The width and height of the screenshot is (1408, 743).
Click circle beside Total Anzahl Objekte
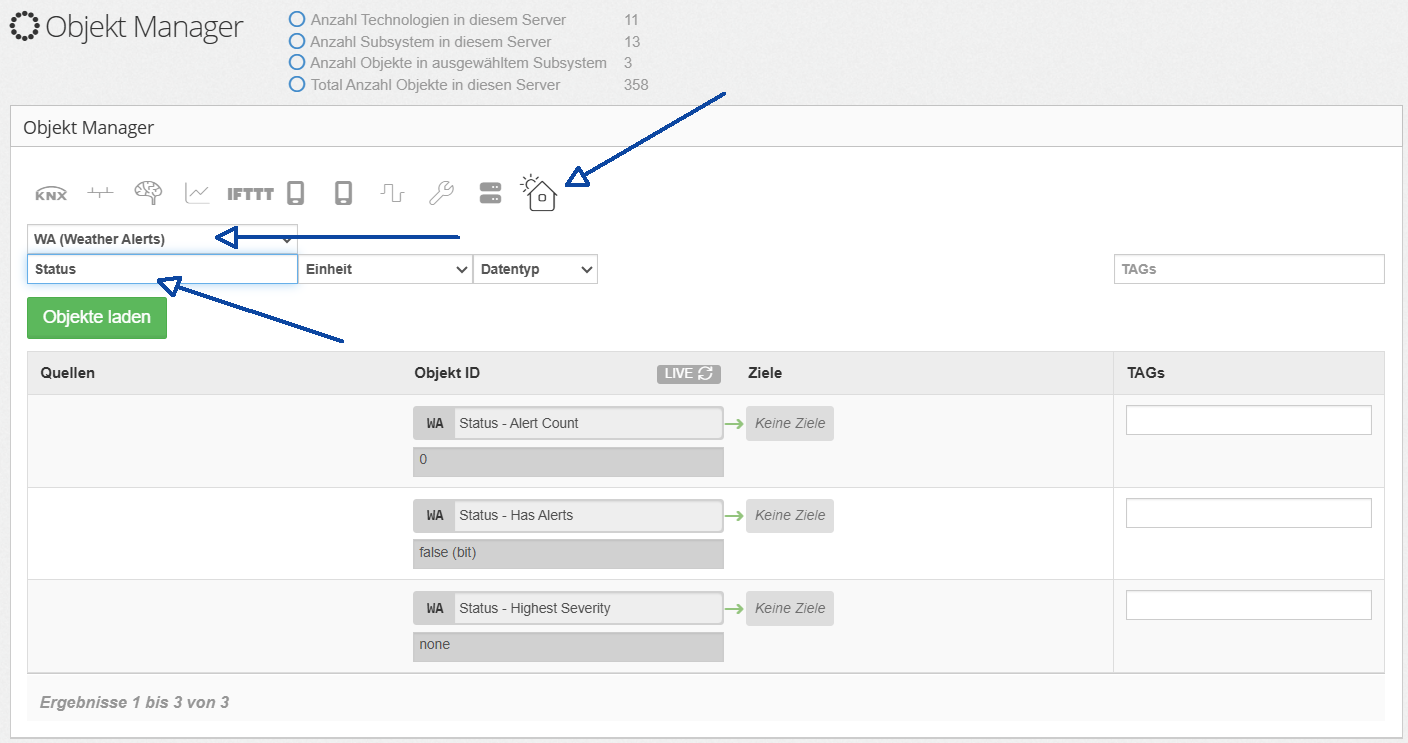pos(296,85)
